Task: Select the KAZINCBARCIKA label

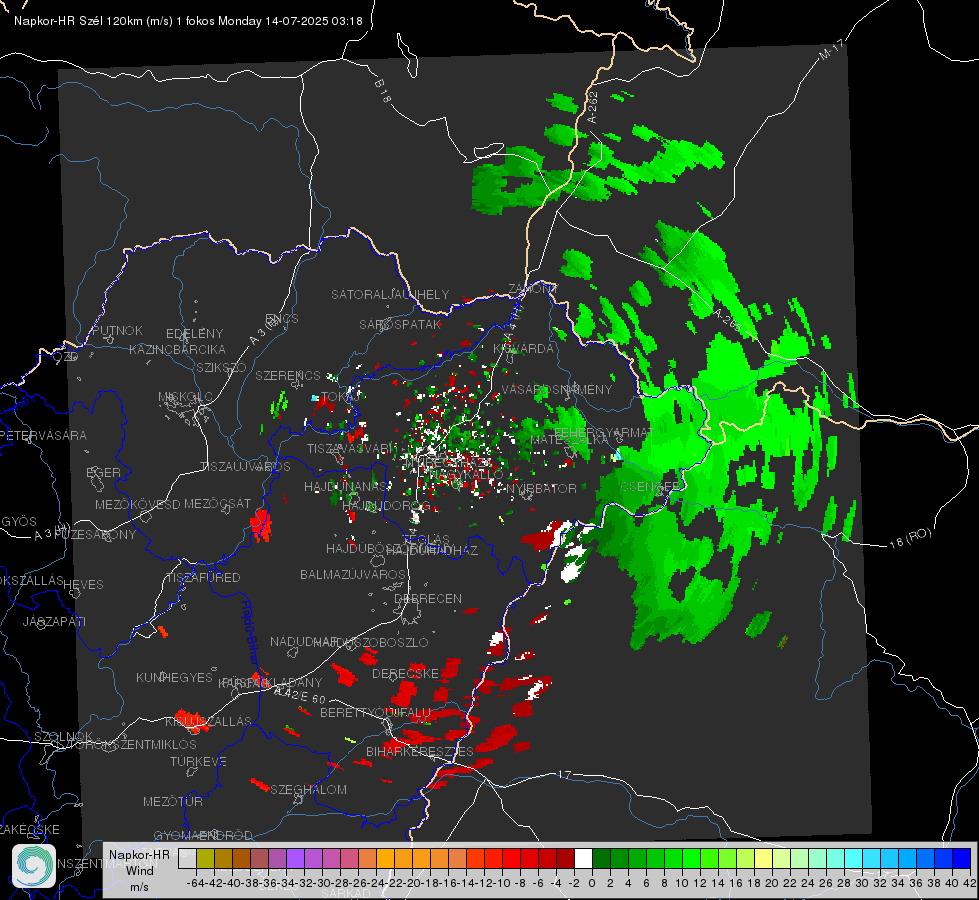Action: pos(177,349)
